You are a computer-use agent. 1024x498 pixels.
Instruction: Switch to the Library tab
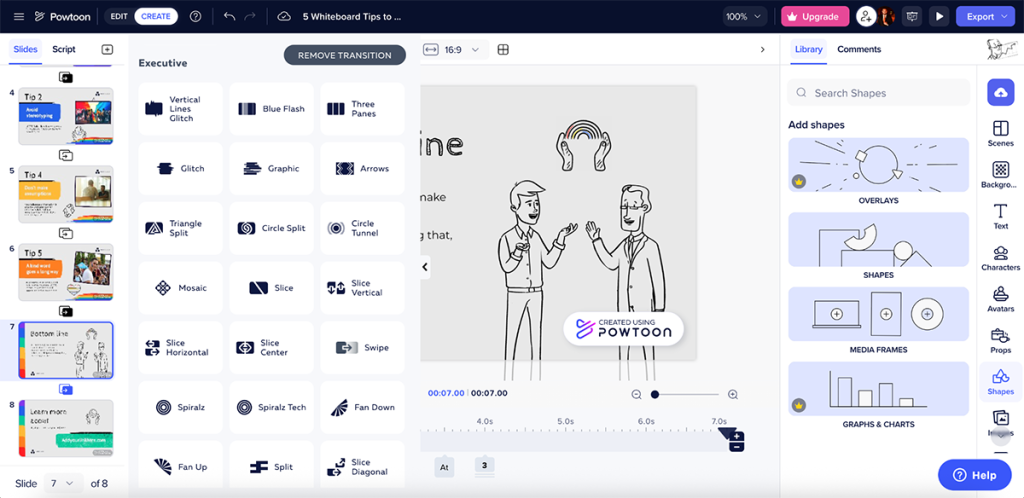[808, 50]
